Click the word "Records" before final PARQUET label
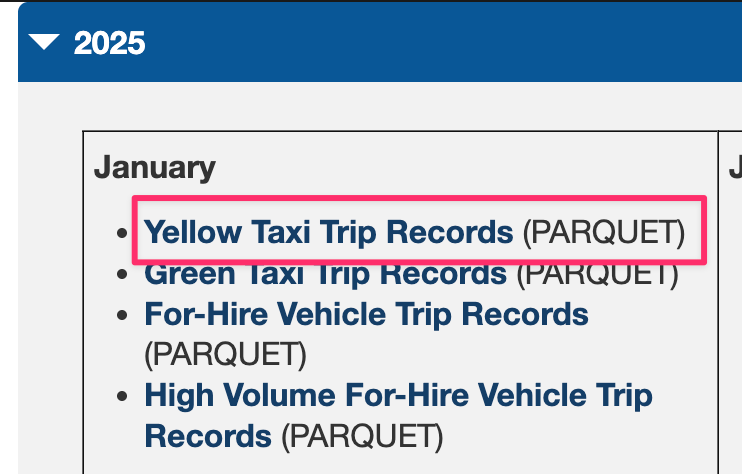The width and height of the screenshot is (742, 474). 208,436
